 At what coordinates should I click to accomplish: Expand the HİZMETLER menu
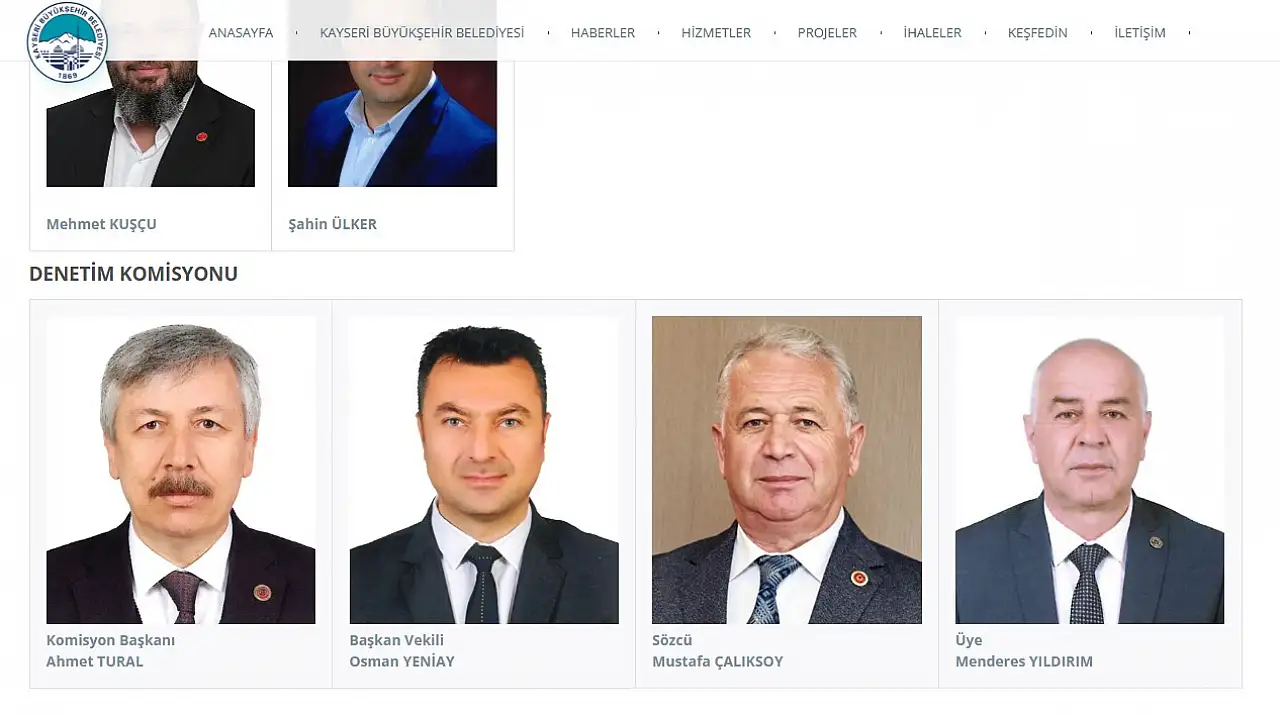click(716, 33)
